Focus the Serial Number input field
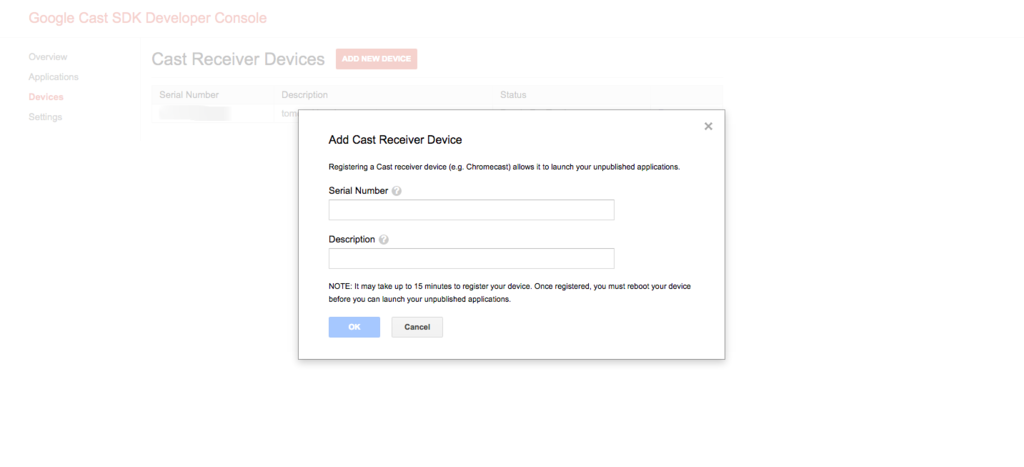1024x467 pixels. pyautogui.click(x=471, y=210)
